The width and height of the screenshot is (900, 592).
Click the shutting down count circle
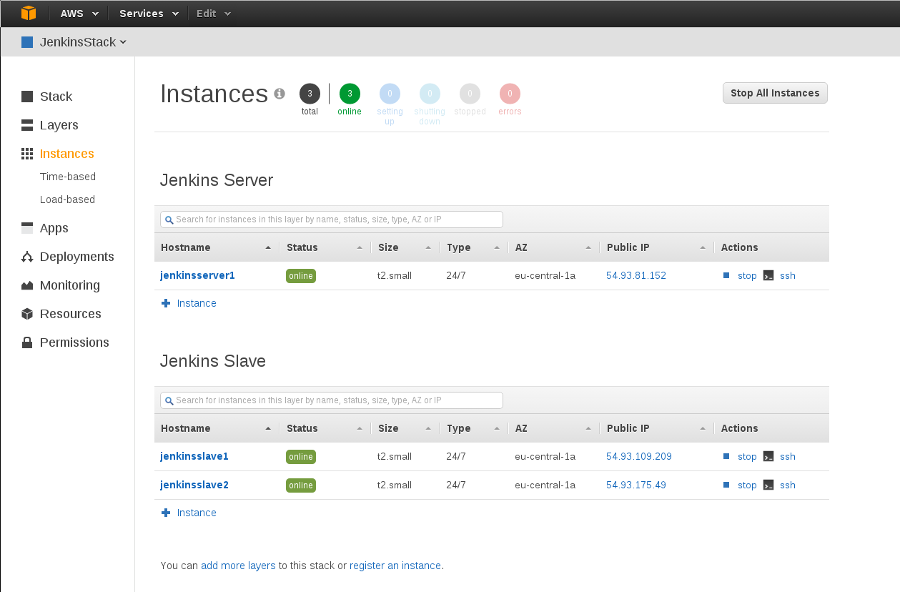point(429,94)
